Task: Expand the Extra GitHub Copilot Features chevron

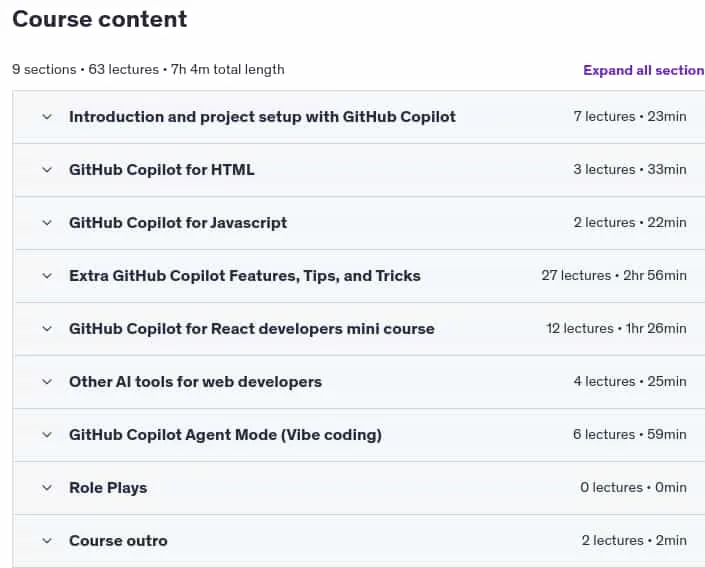Action: point(47,276)
